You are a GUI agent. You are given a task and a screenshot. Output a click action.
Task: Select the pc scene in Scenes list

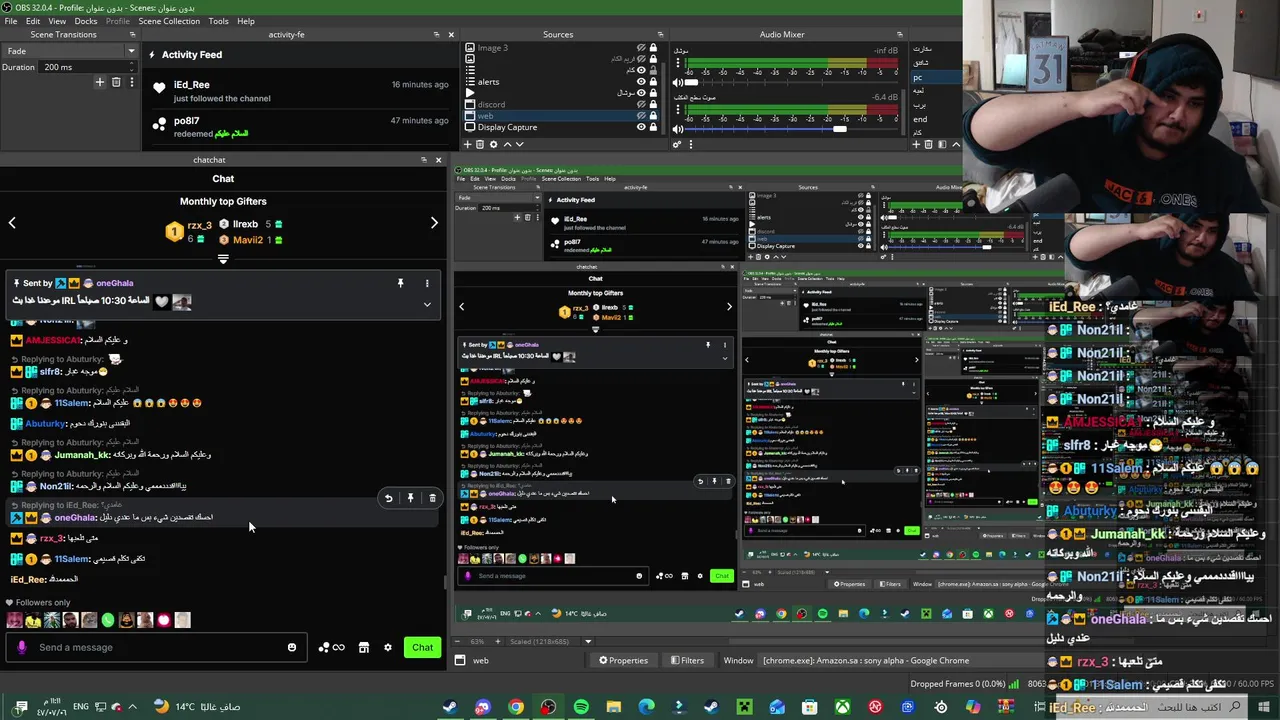pos(934,77)
